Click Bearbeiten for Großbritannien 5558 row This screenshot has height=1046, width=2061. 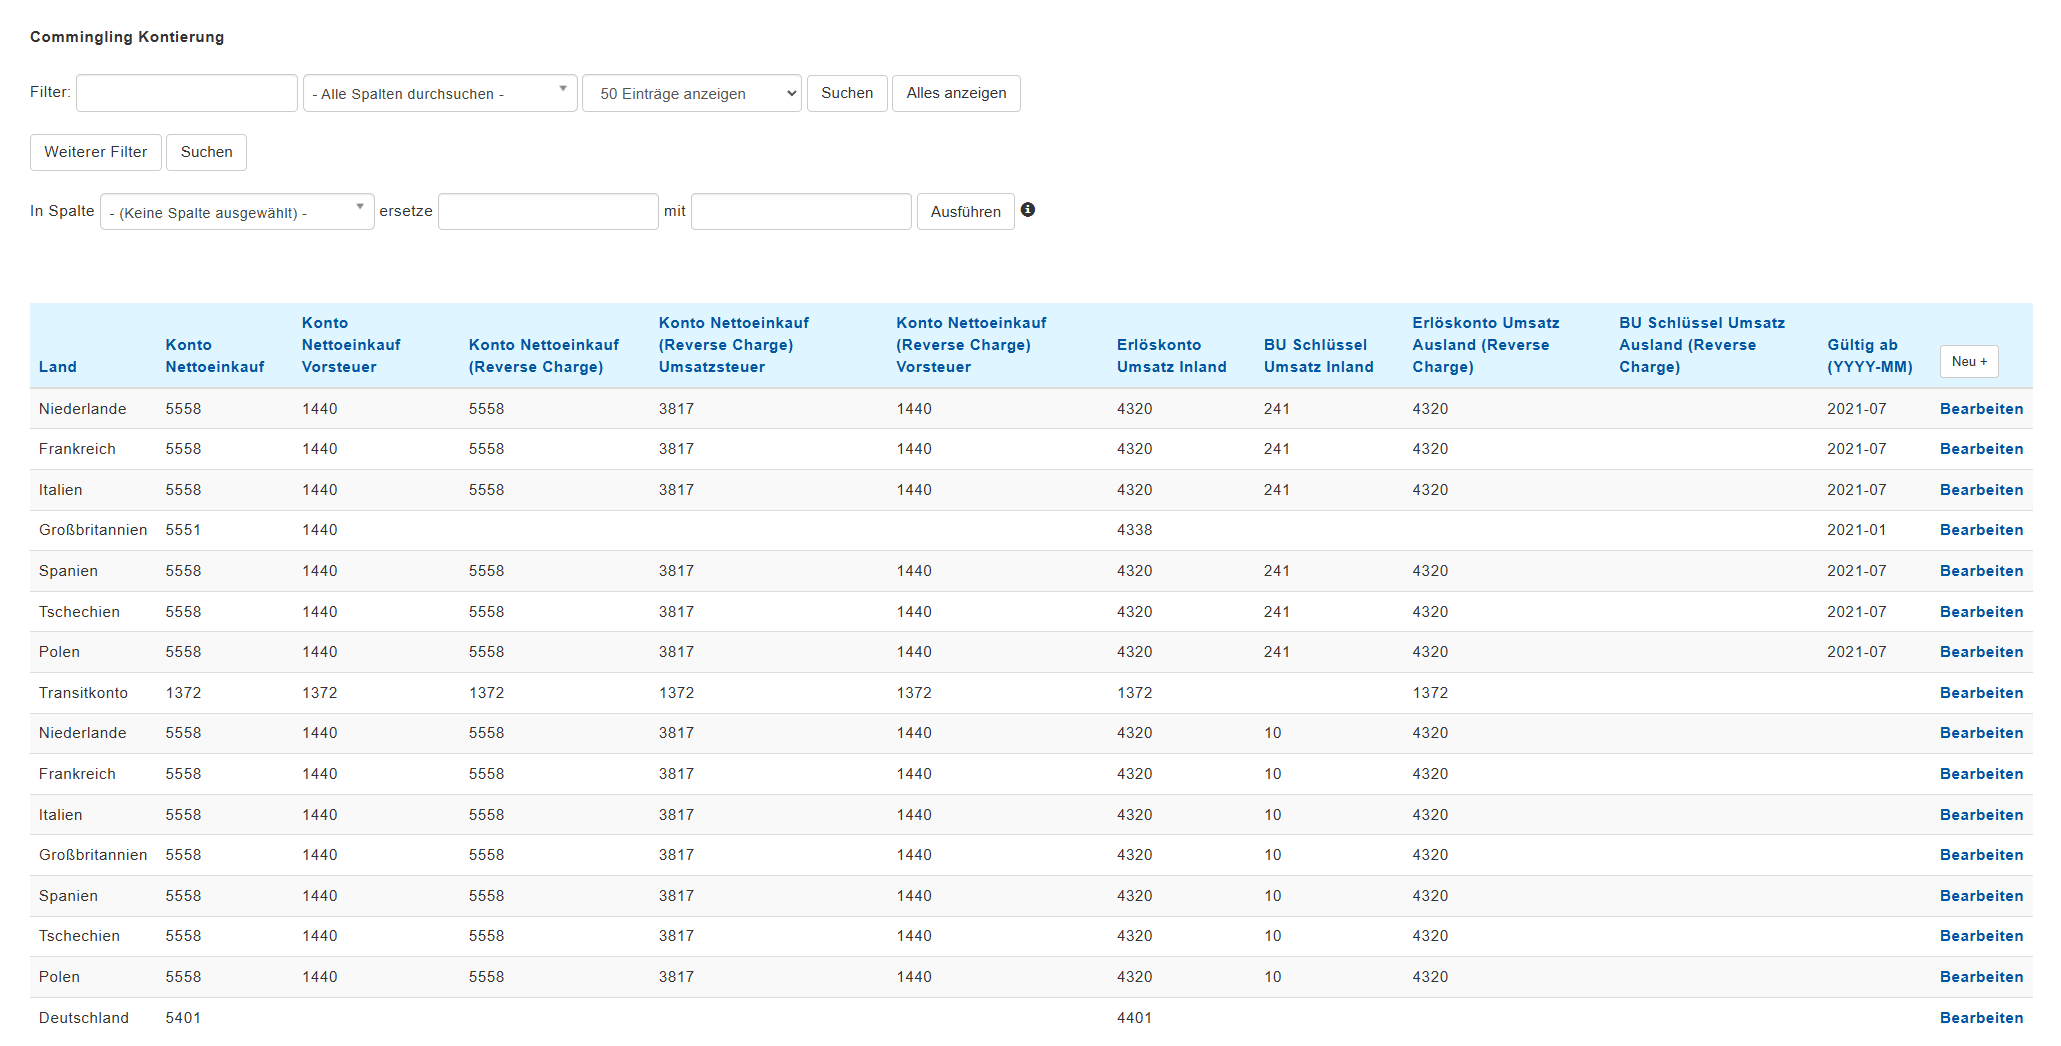pos(1981,855)
